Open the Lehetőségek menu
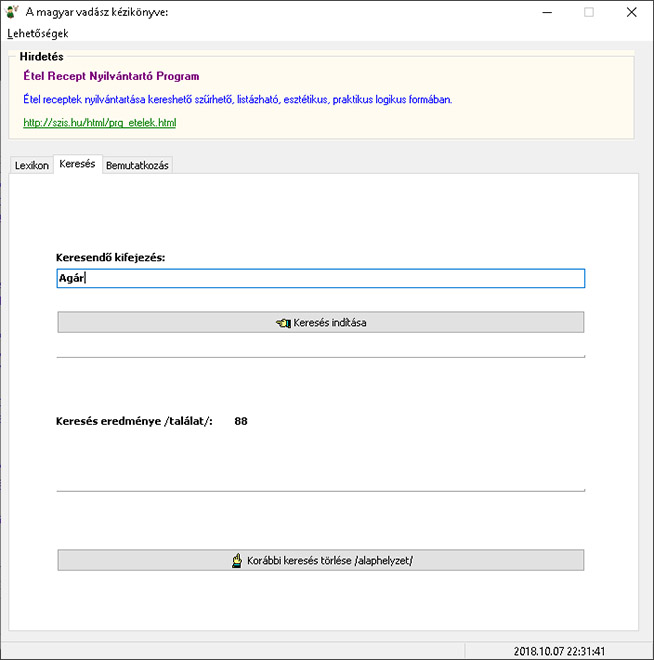Screen dimensions: 654x660 [37, 33]
